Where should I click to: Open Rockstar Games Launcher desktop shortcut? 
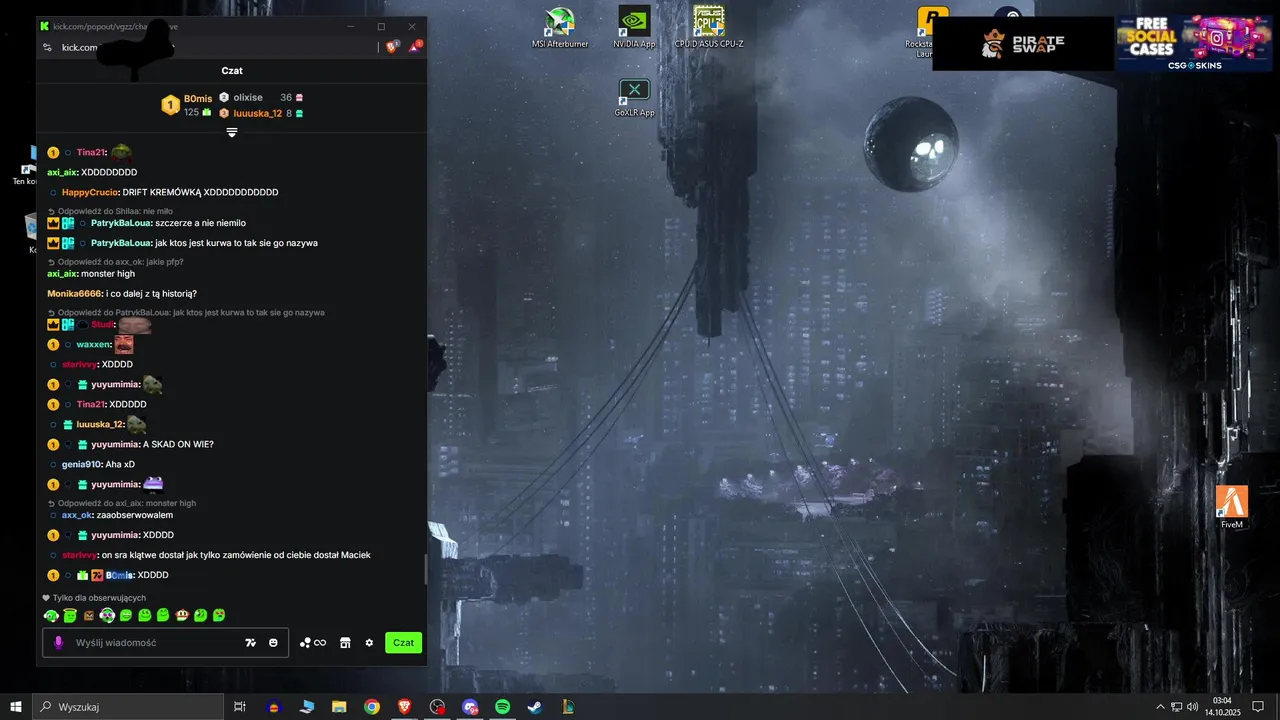coord(932,30)
